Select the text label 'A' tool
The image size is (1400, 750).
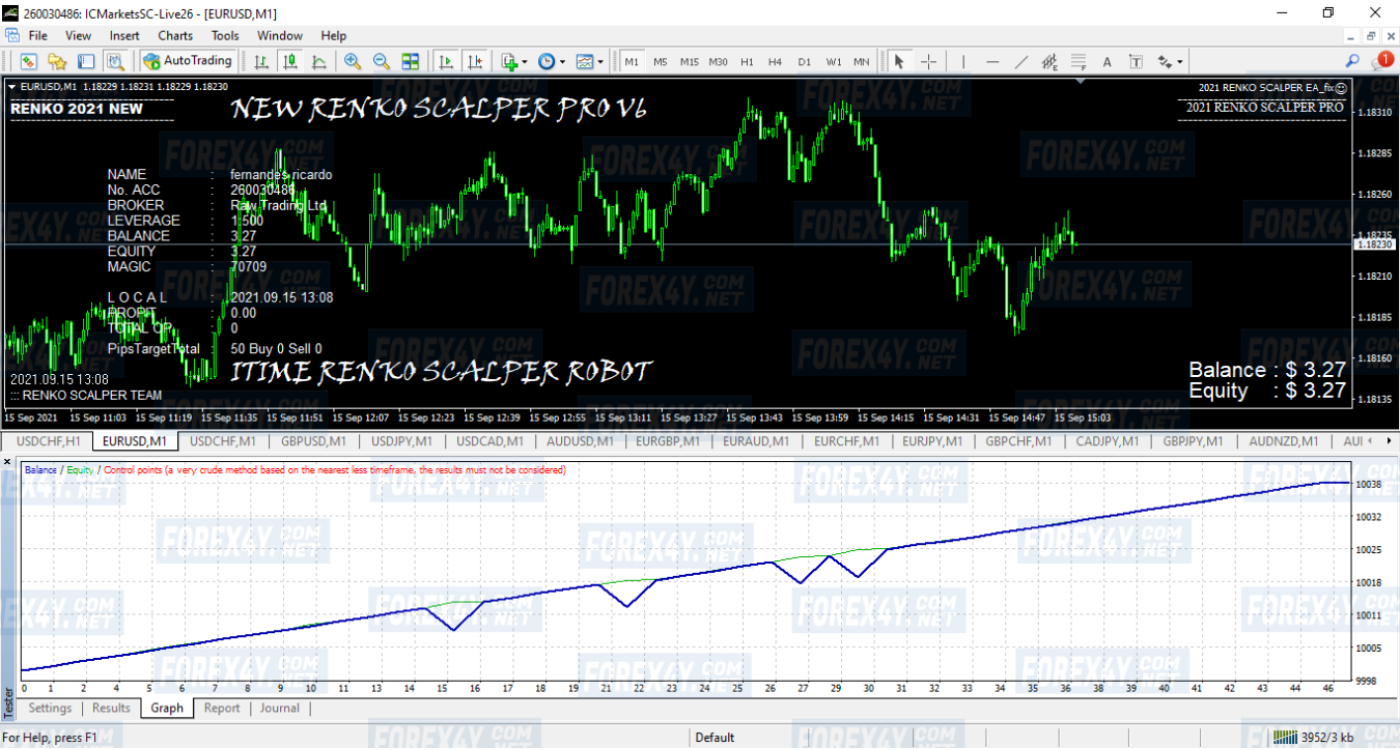[x=1107, y=61]
